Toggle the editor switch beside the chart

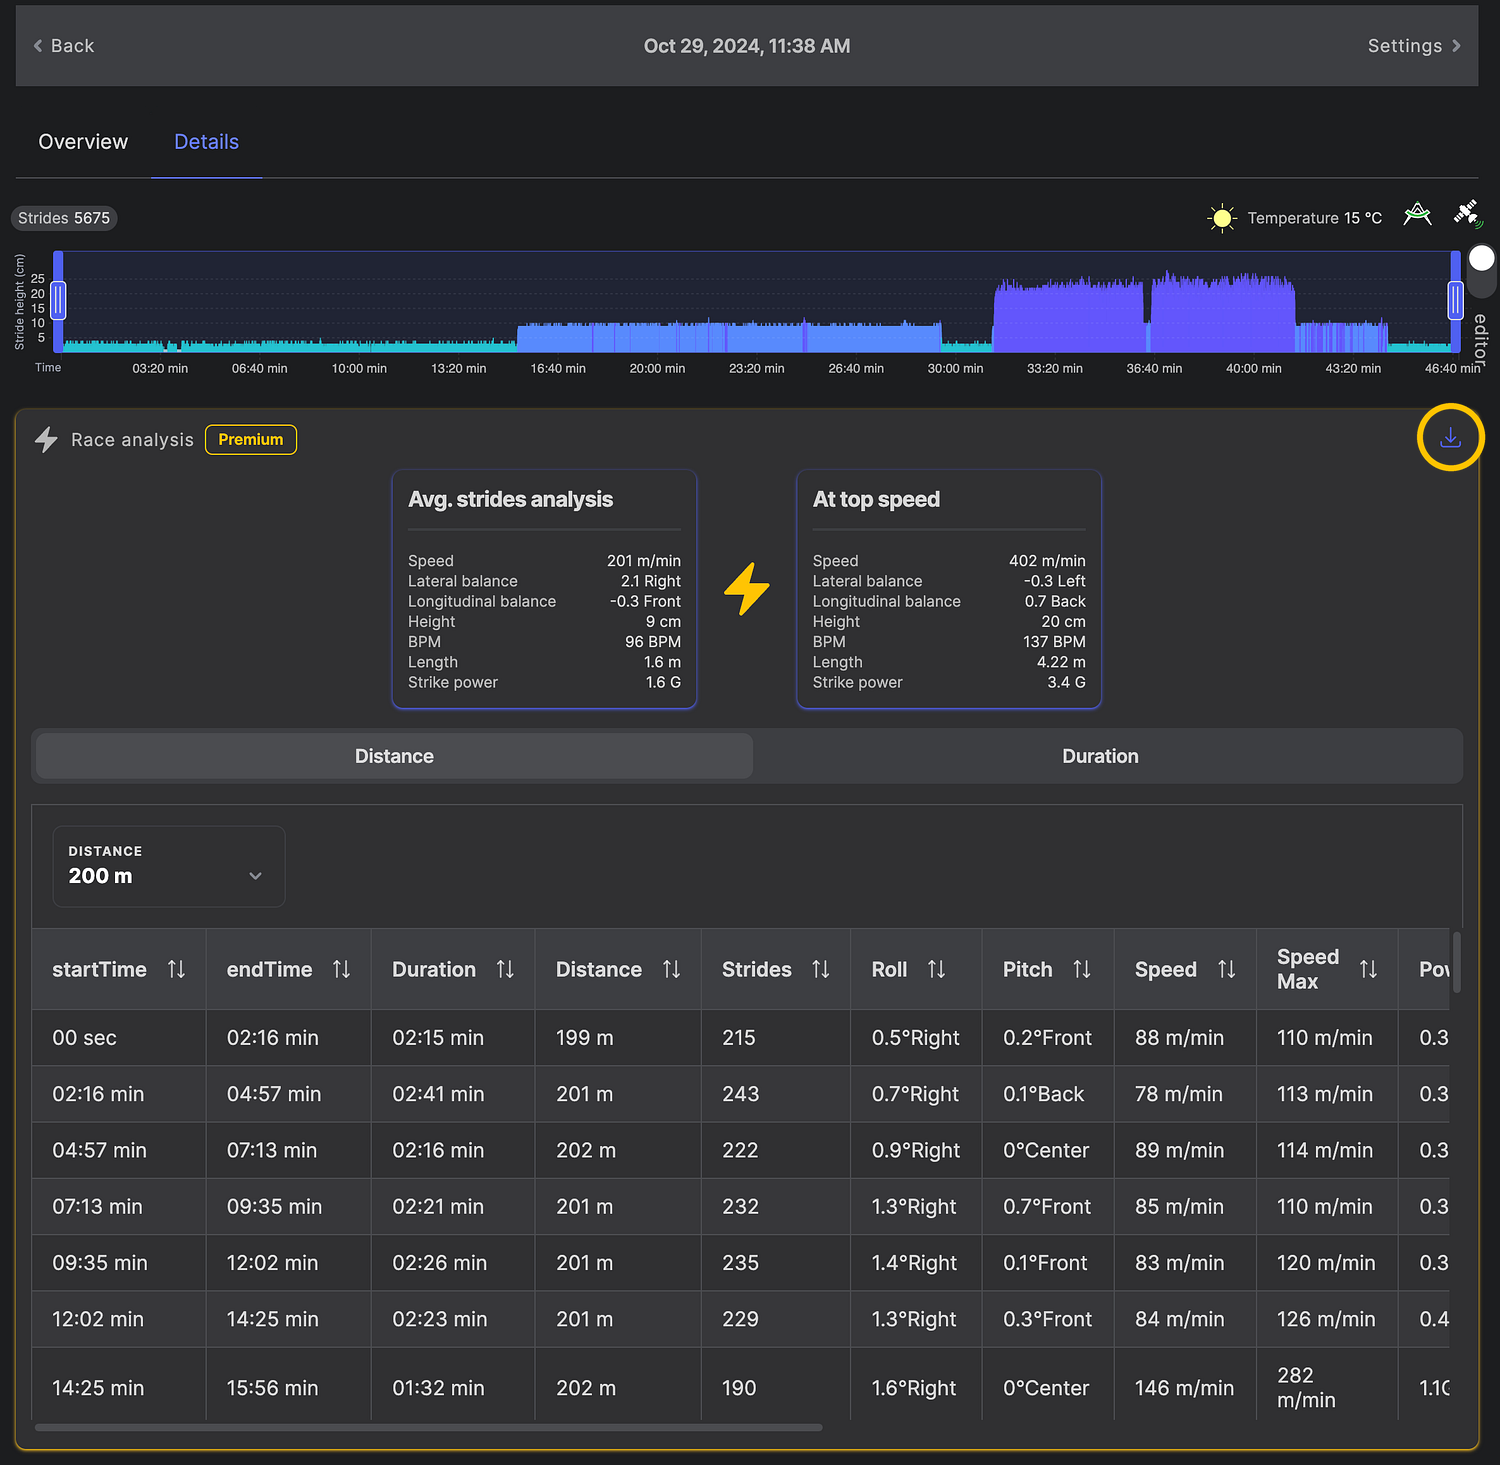coord(1481,269)
